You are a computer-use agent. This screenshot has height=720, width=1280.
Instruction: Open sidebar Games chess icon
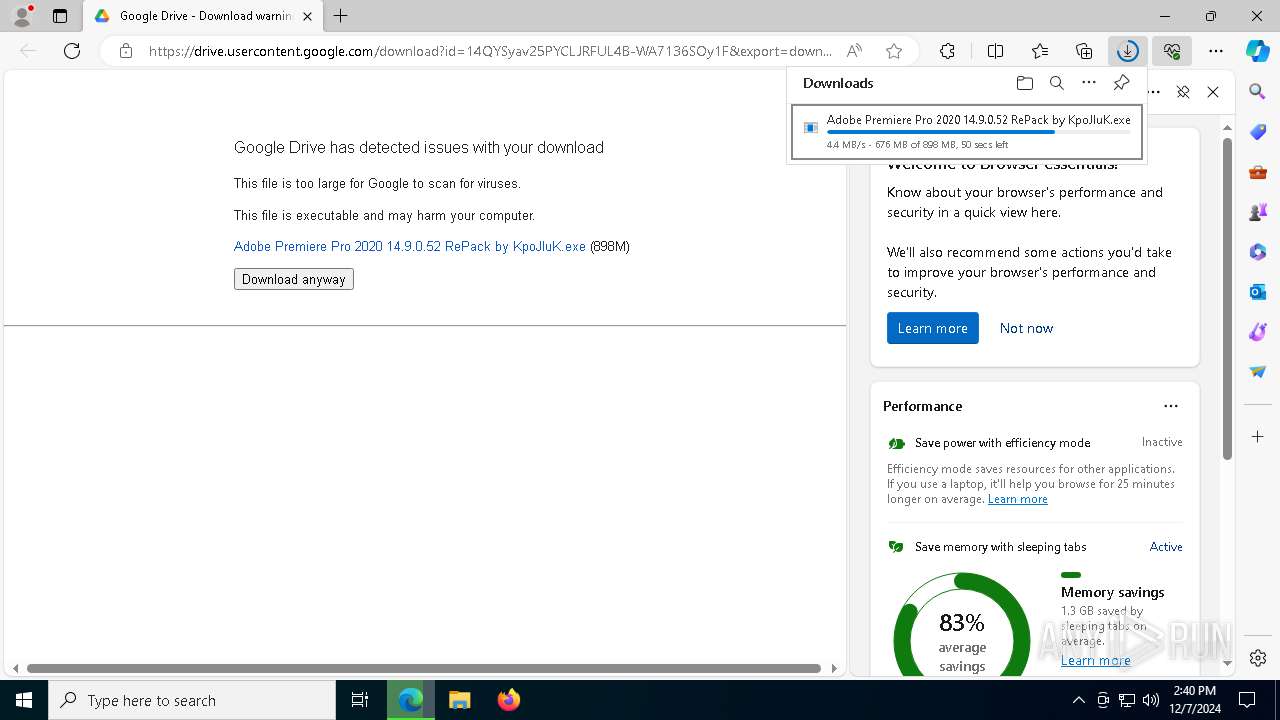pos(1258,212)
